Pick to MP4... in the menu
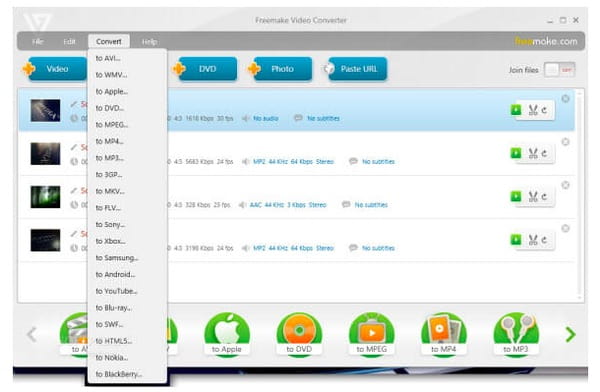The image size is (600, 392). [127, 141]
